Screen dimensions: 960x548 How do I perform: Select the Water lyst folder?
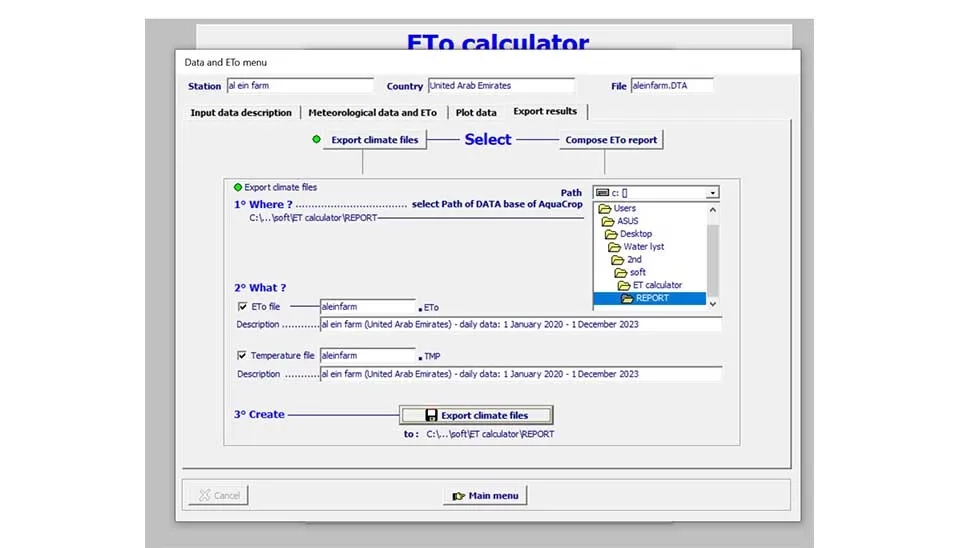[x=643, y=247]
